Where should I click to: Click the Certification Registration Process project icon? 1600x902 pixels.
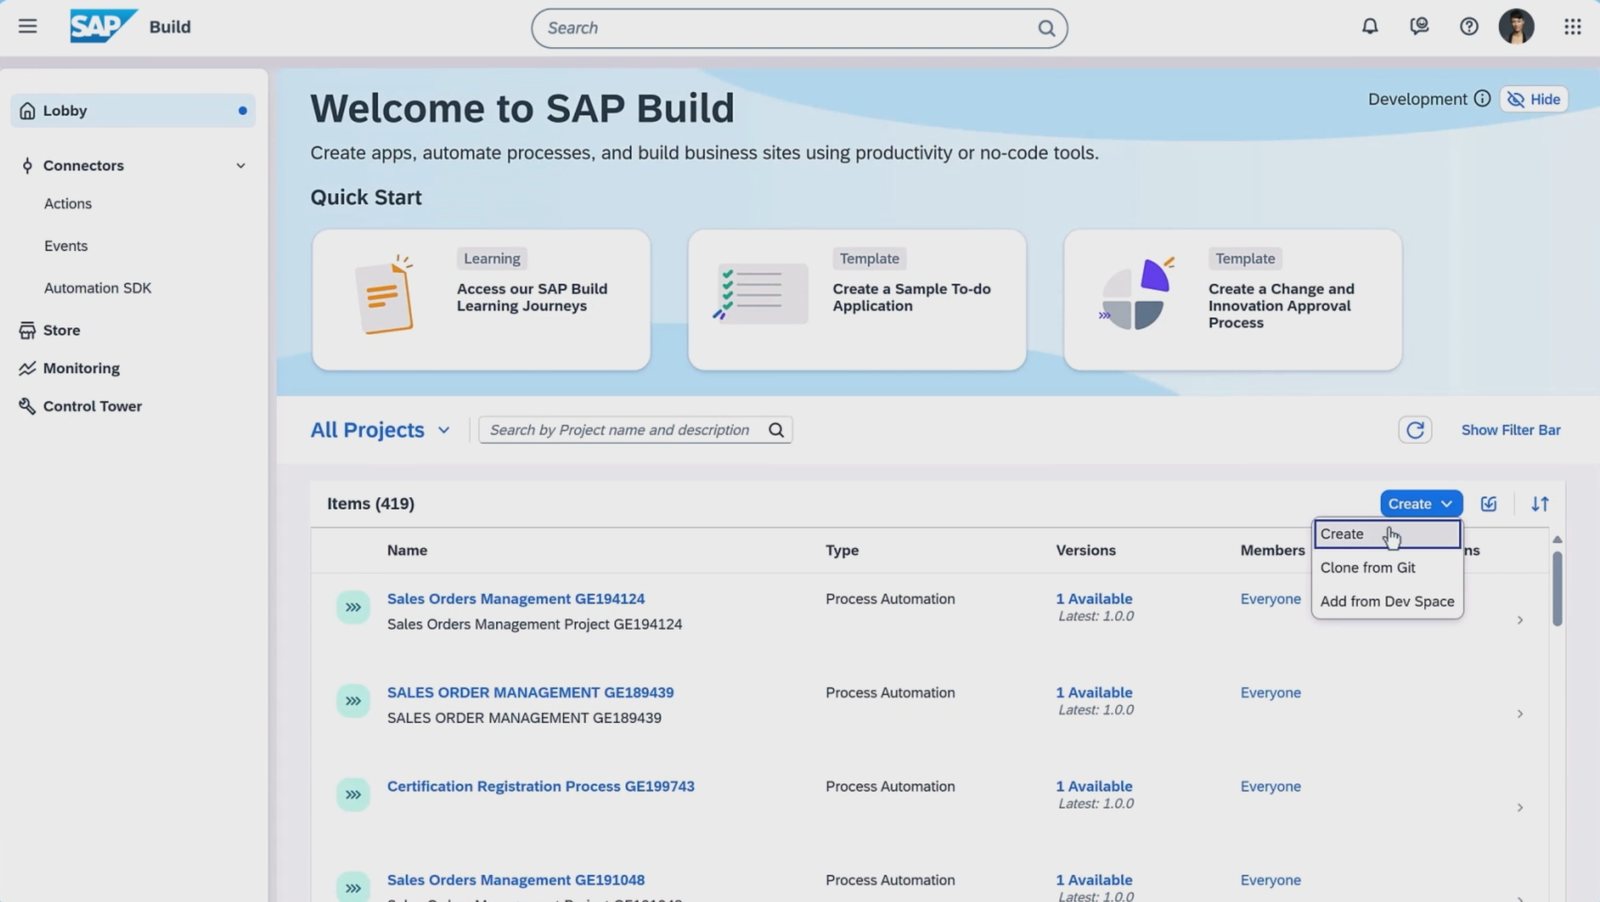coord(353,795)
